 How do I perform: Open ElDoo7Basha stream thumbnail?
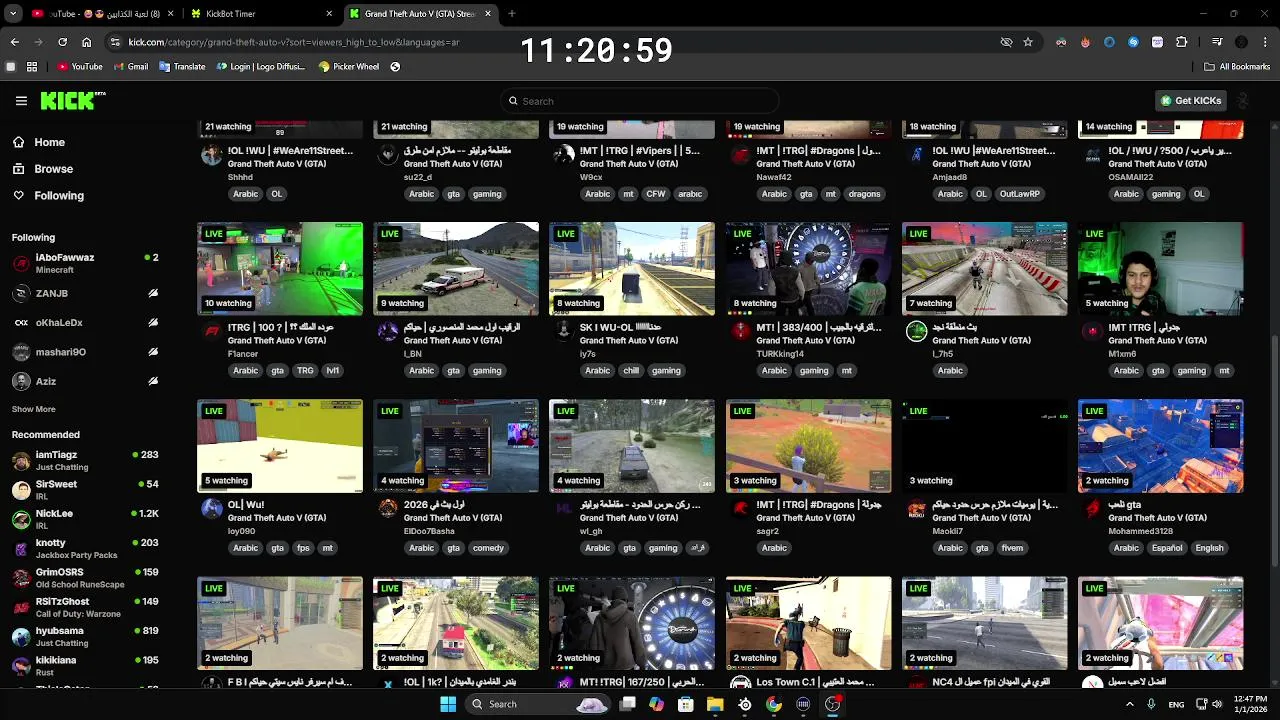[456, 446]
